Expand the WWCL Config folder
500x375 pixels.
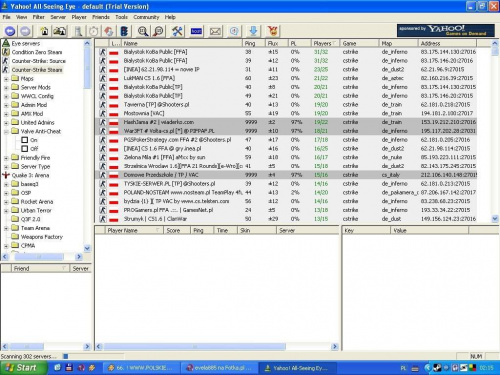click(6, 97)
